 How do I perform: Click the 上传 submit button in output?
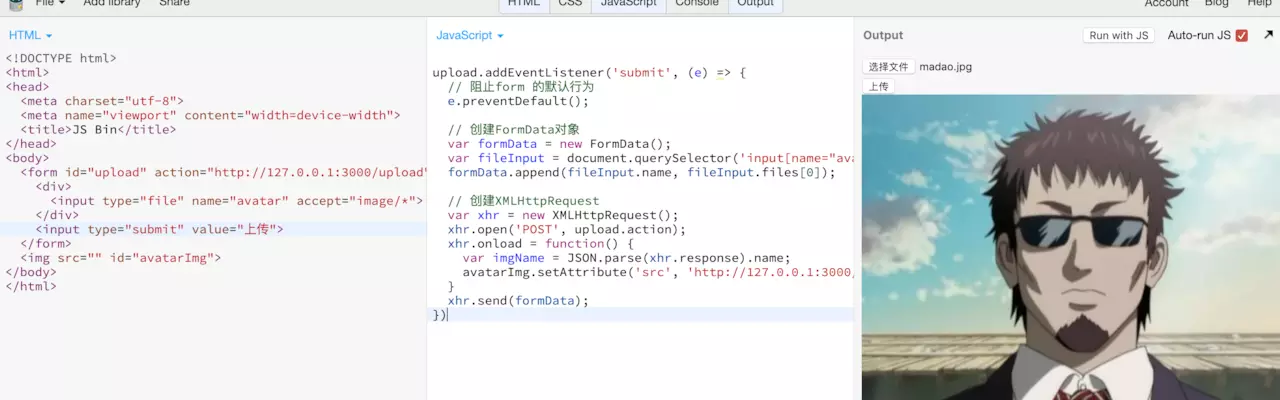point(878,86)
